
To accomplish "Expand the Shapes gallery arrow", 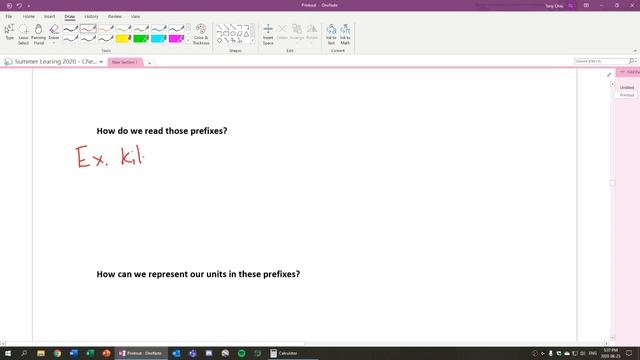I will pyautogui.click(x=253, y=40).
